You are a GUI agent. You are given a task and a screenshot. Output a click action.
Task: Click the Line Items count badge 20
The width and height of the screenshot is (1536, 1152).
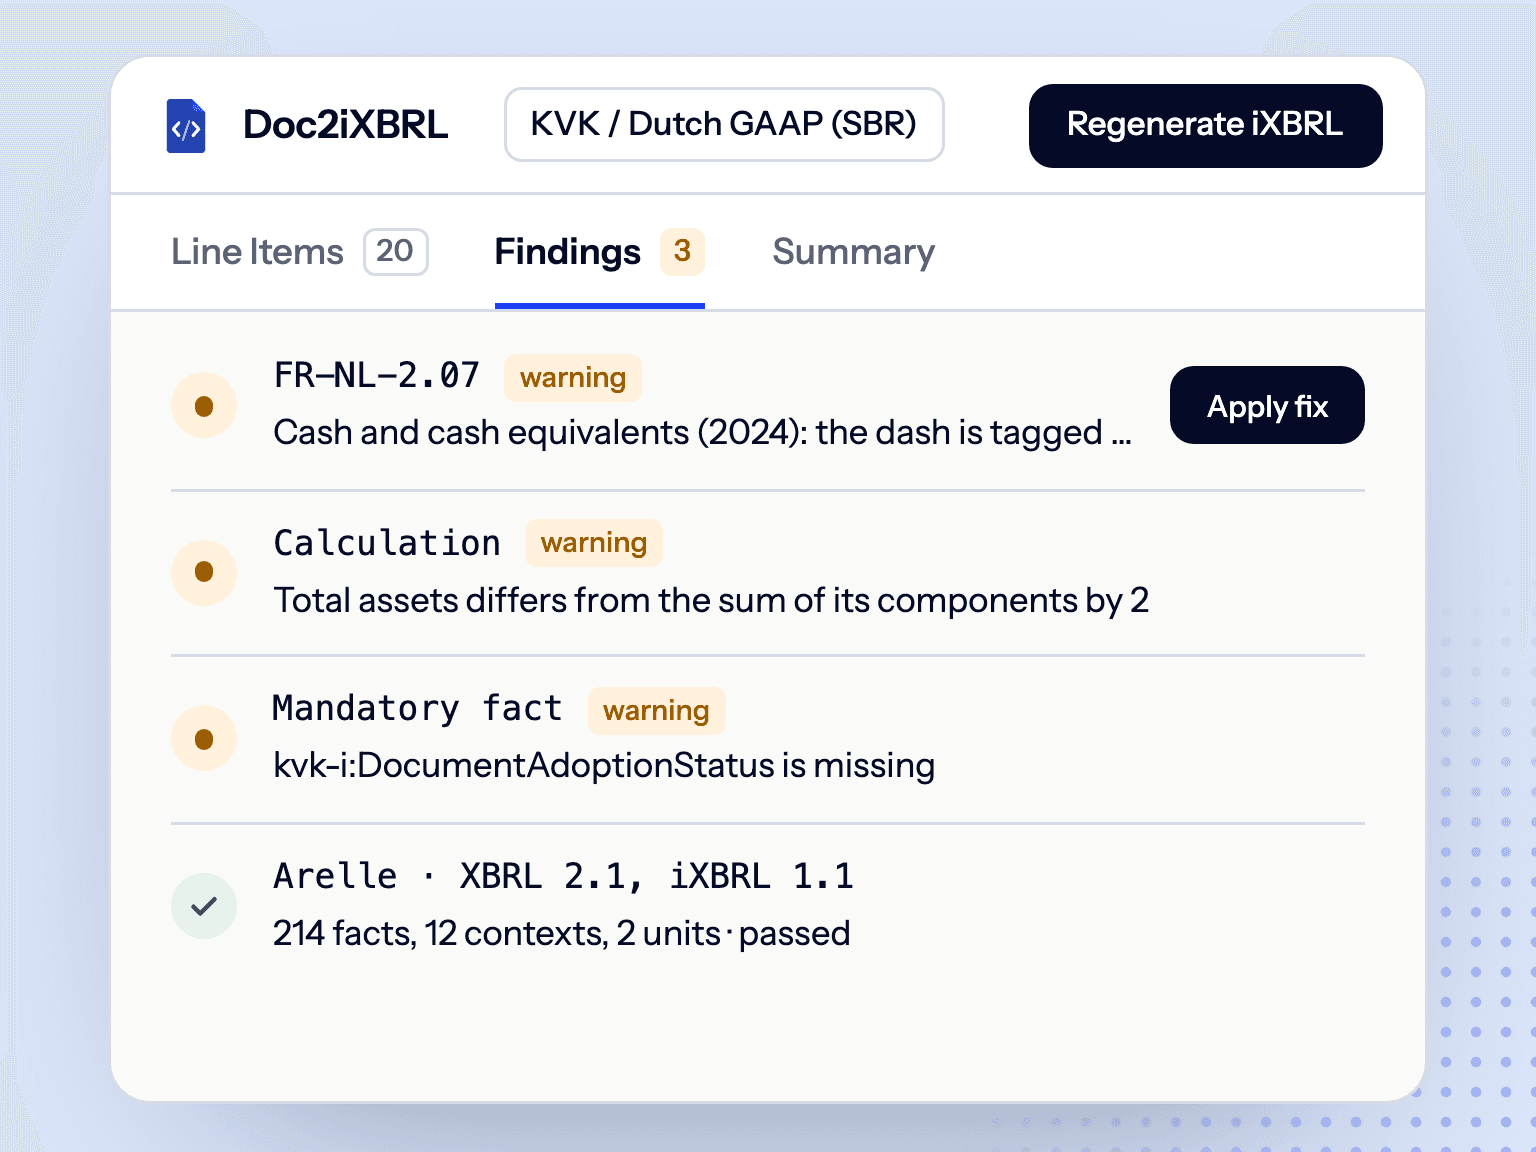pos(395,252)
